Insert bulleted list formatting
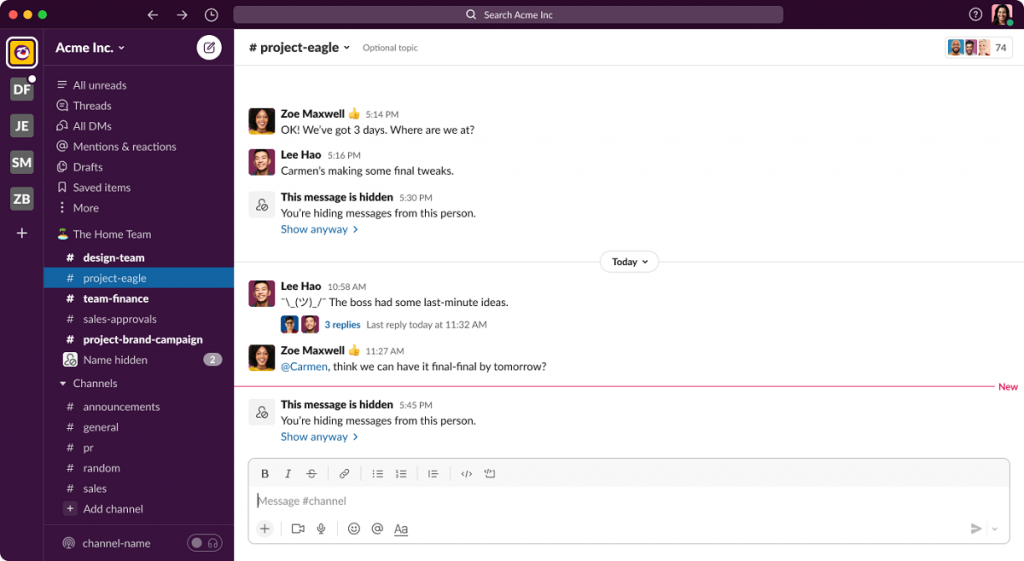Image resolution: width=1024 pixels, height=561 pixels. click(377, 473)
